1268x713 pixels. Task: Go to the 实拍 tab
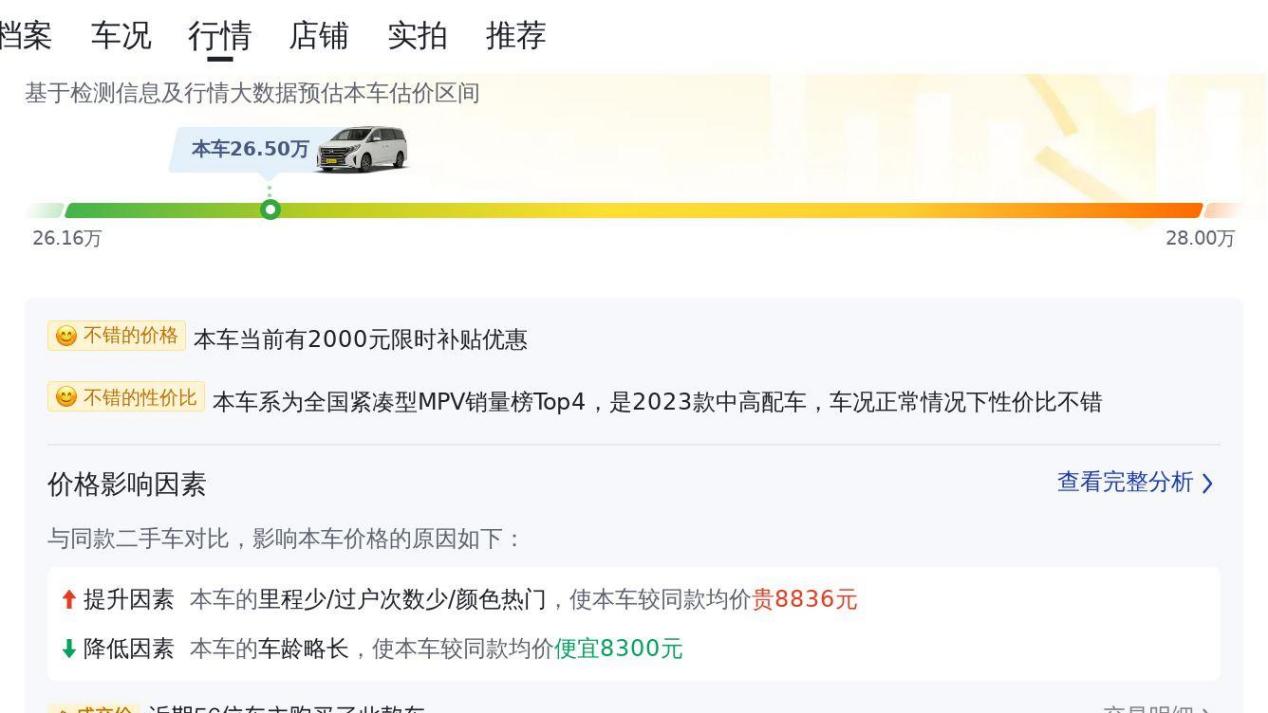[417, 36]
